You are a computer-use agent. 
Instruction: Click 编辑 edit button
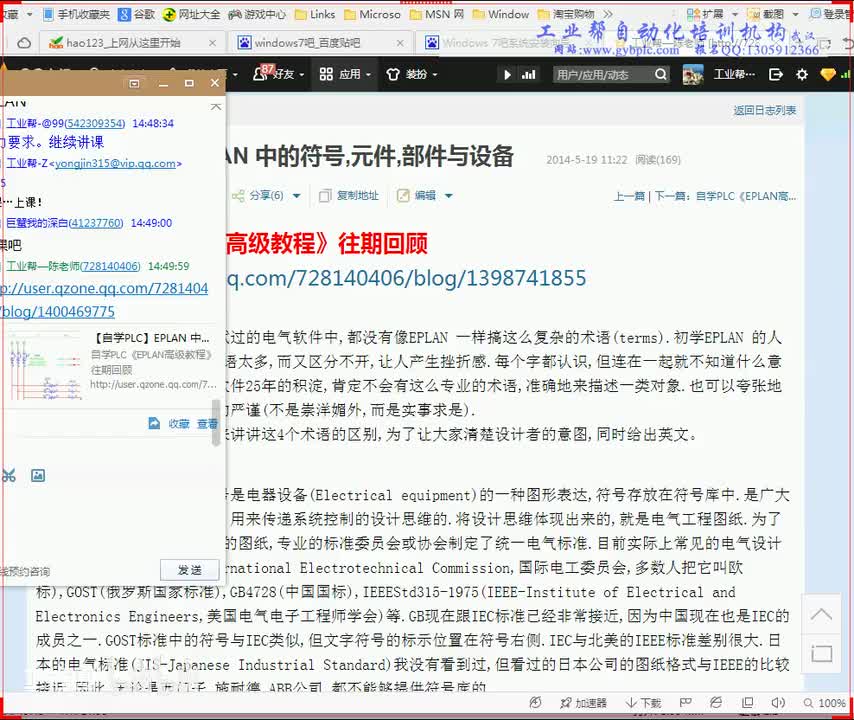tap(417, 196)
